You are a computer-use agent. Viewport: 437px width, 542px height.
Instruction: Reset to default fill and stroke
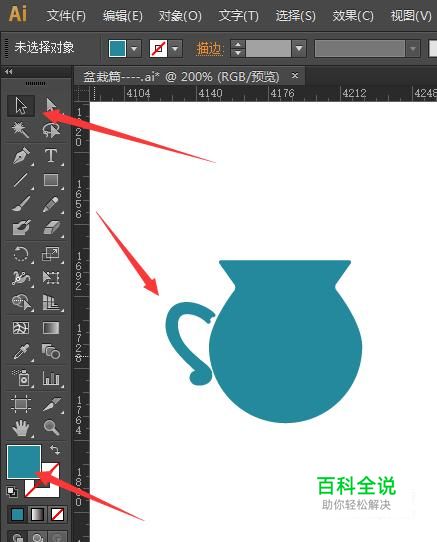[x=12, y=491]
